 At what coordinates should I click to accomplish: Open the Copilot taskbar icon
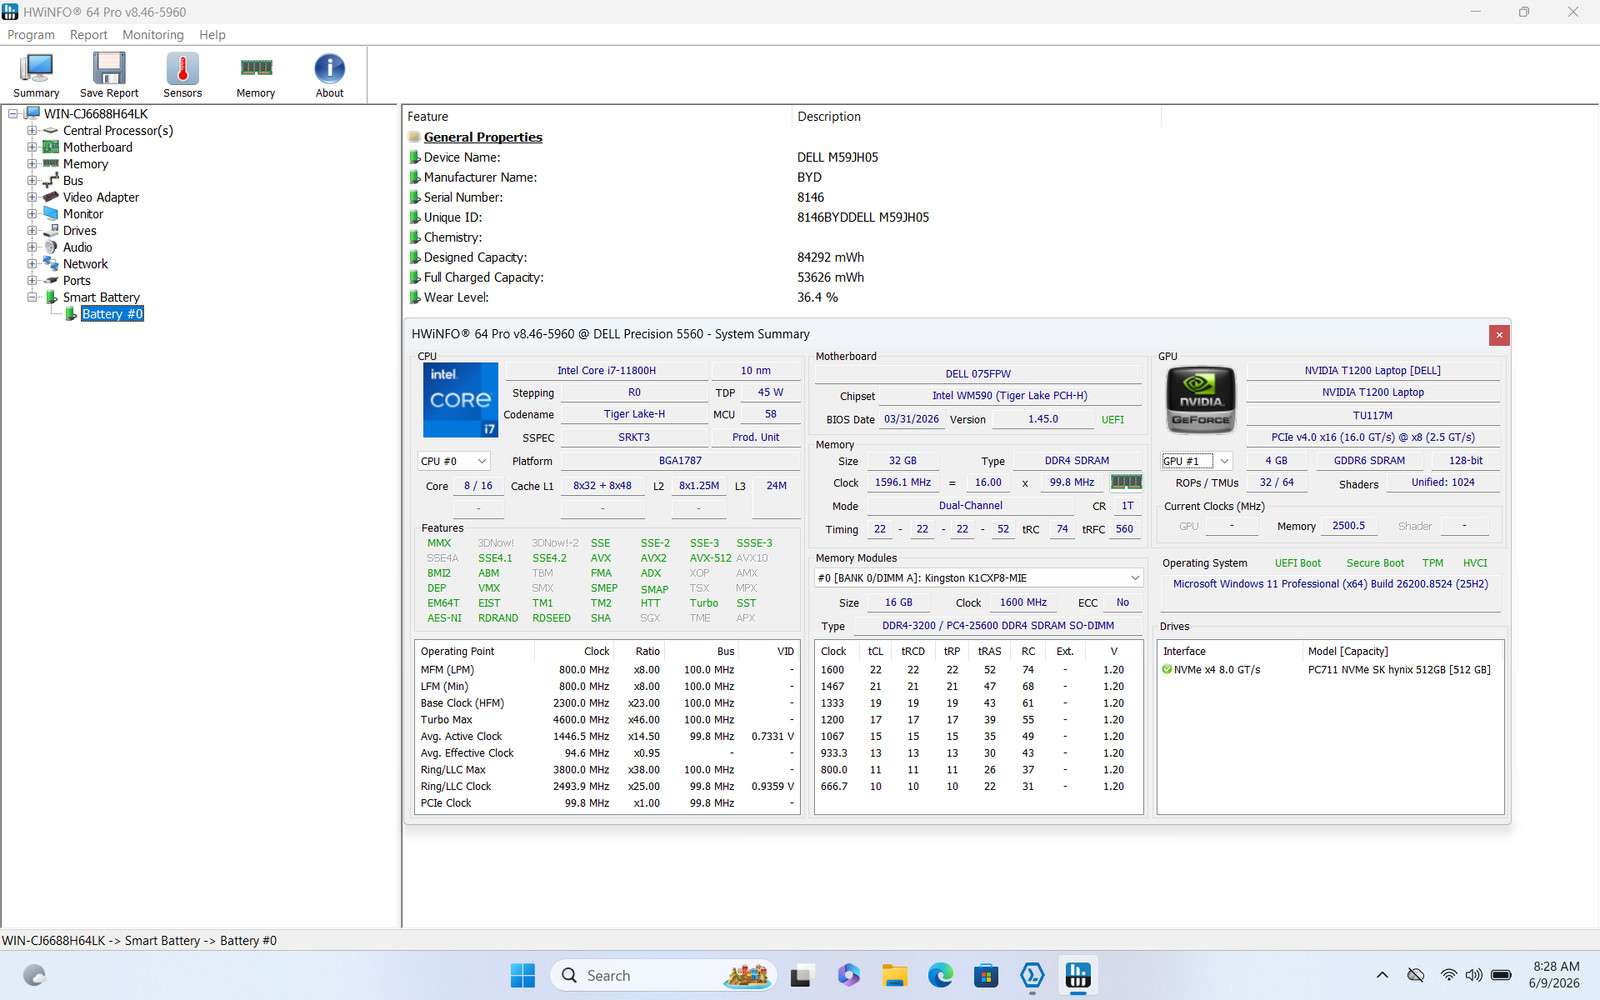pyautogui.click(x=849, y=975)
